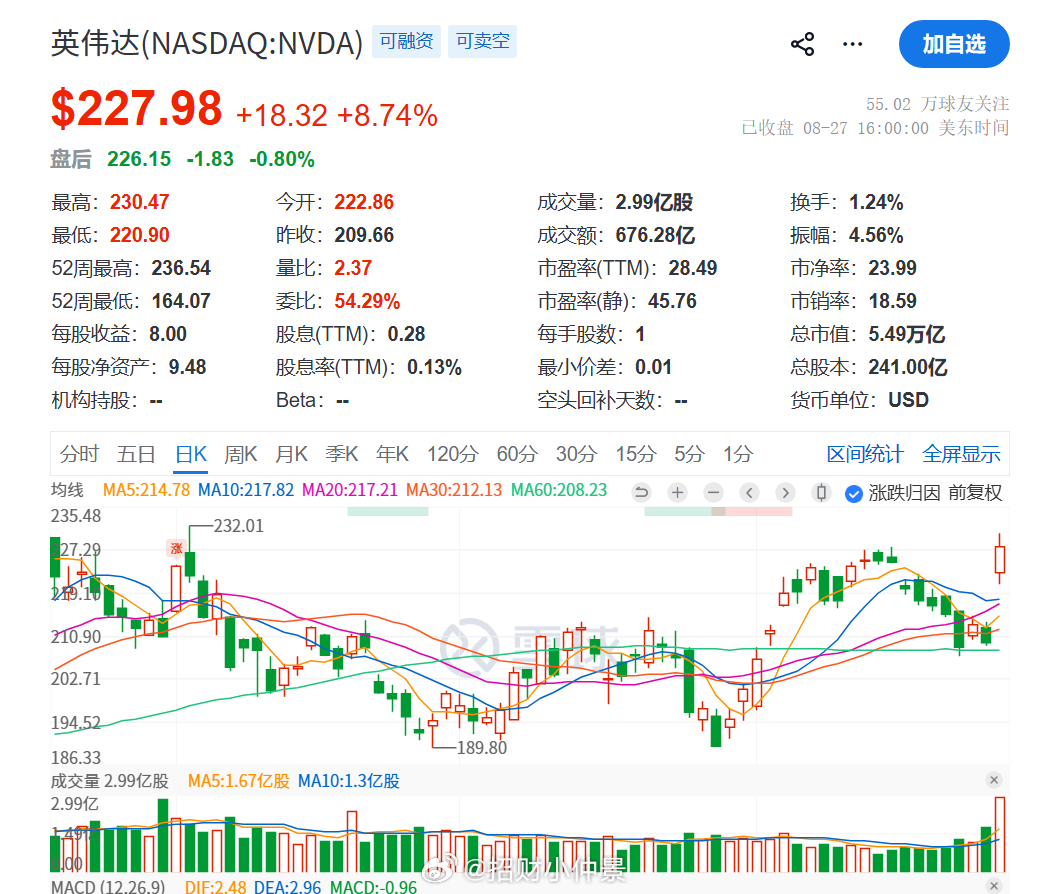Click the stock price $227.98
This screenshot has height=894, width=1050.
point(136,108)
